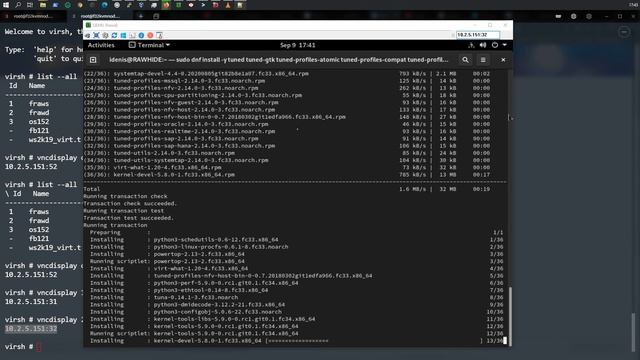Viewport: 640px width, 360px height.
Task: Click the keyboard icon in host terminal title bar
Action: click(x=558, y=16)
